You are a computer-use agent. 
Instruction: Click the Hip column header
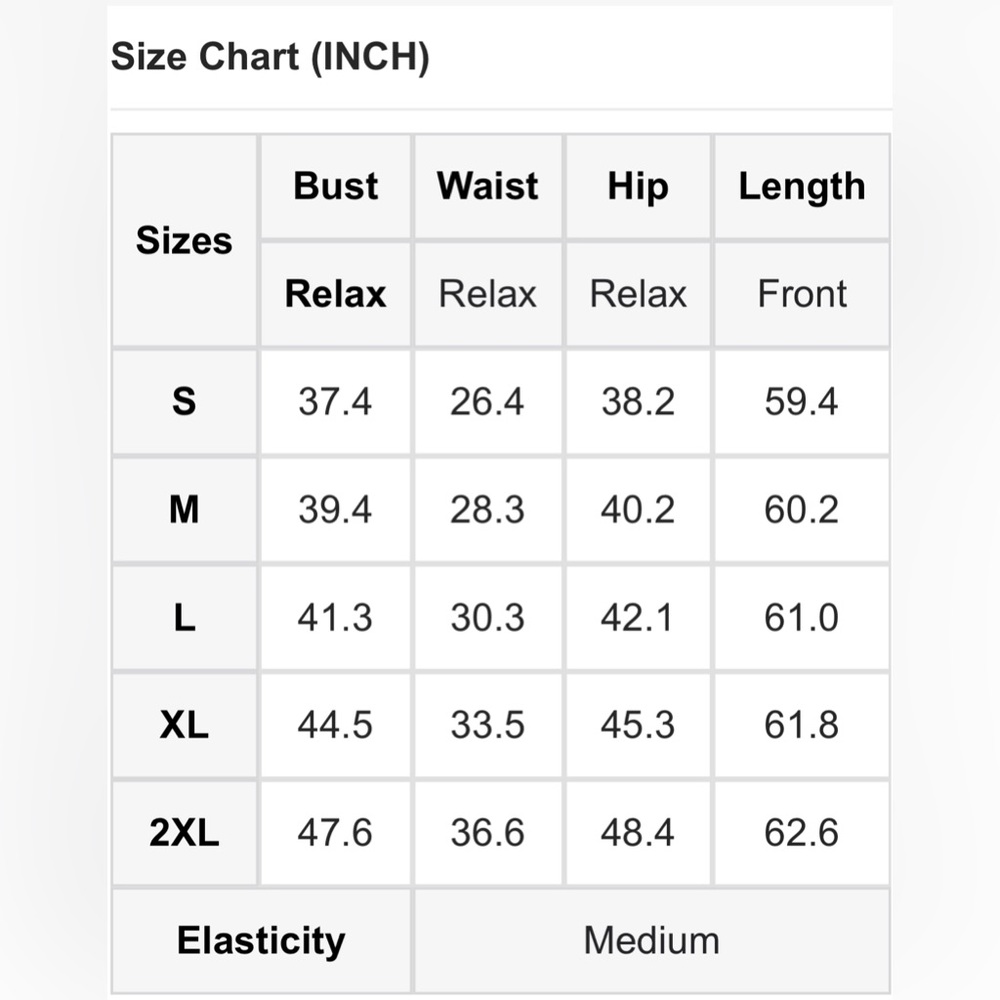638,186
